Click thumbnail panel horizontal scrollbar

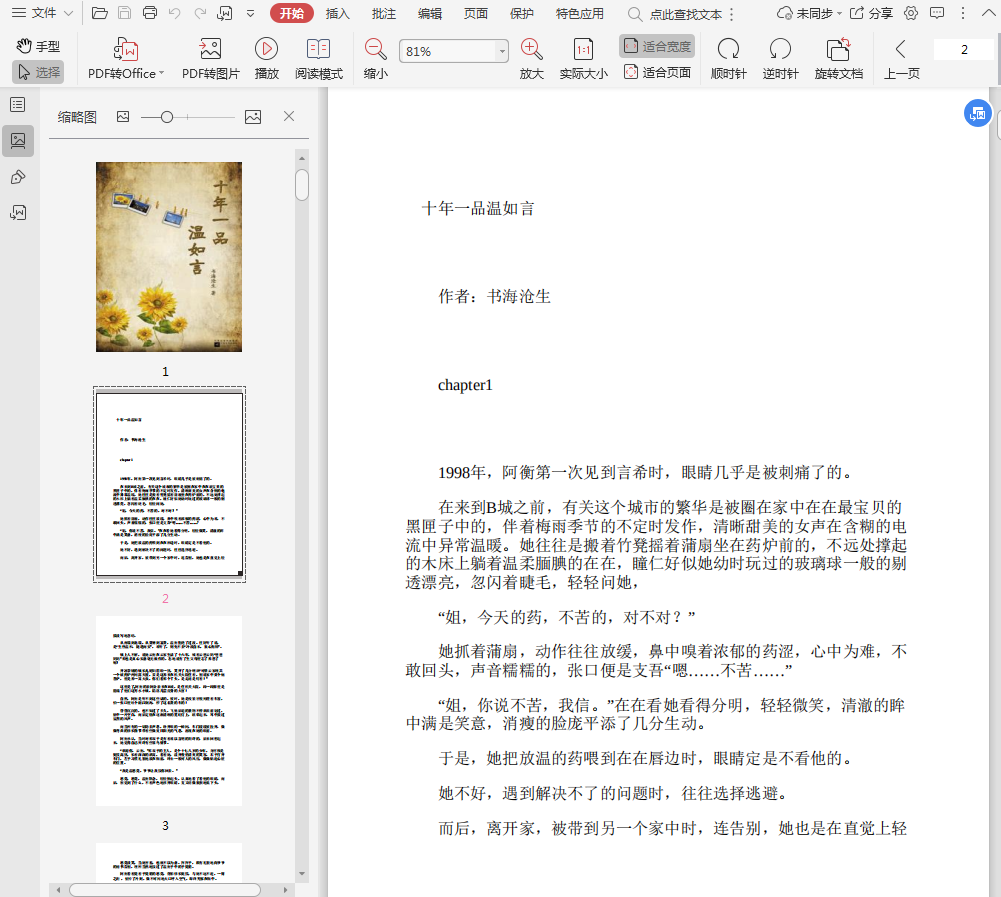pos(165,889)
